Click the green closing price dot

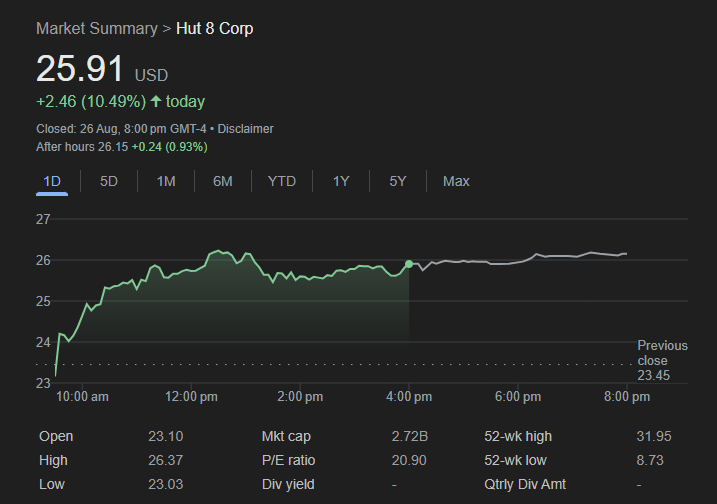(x=409, y=264)
